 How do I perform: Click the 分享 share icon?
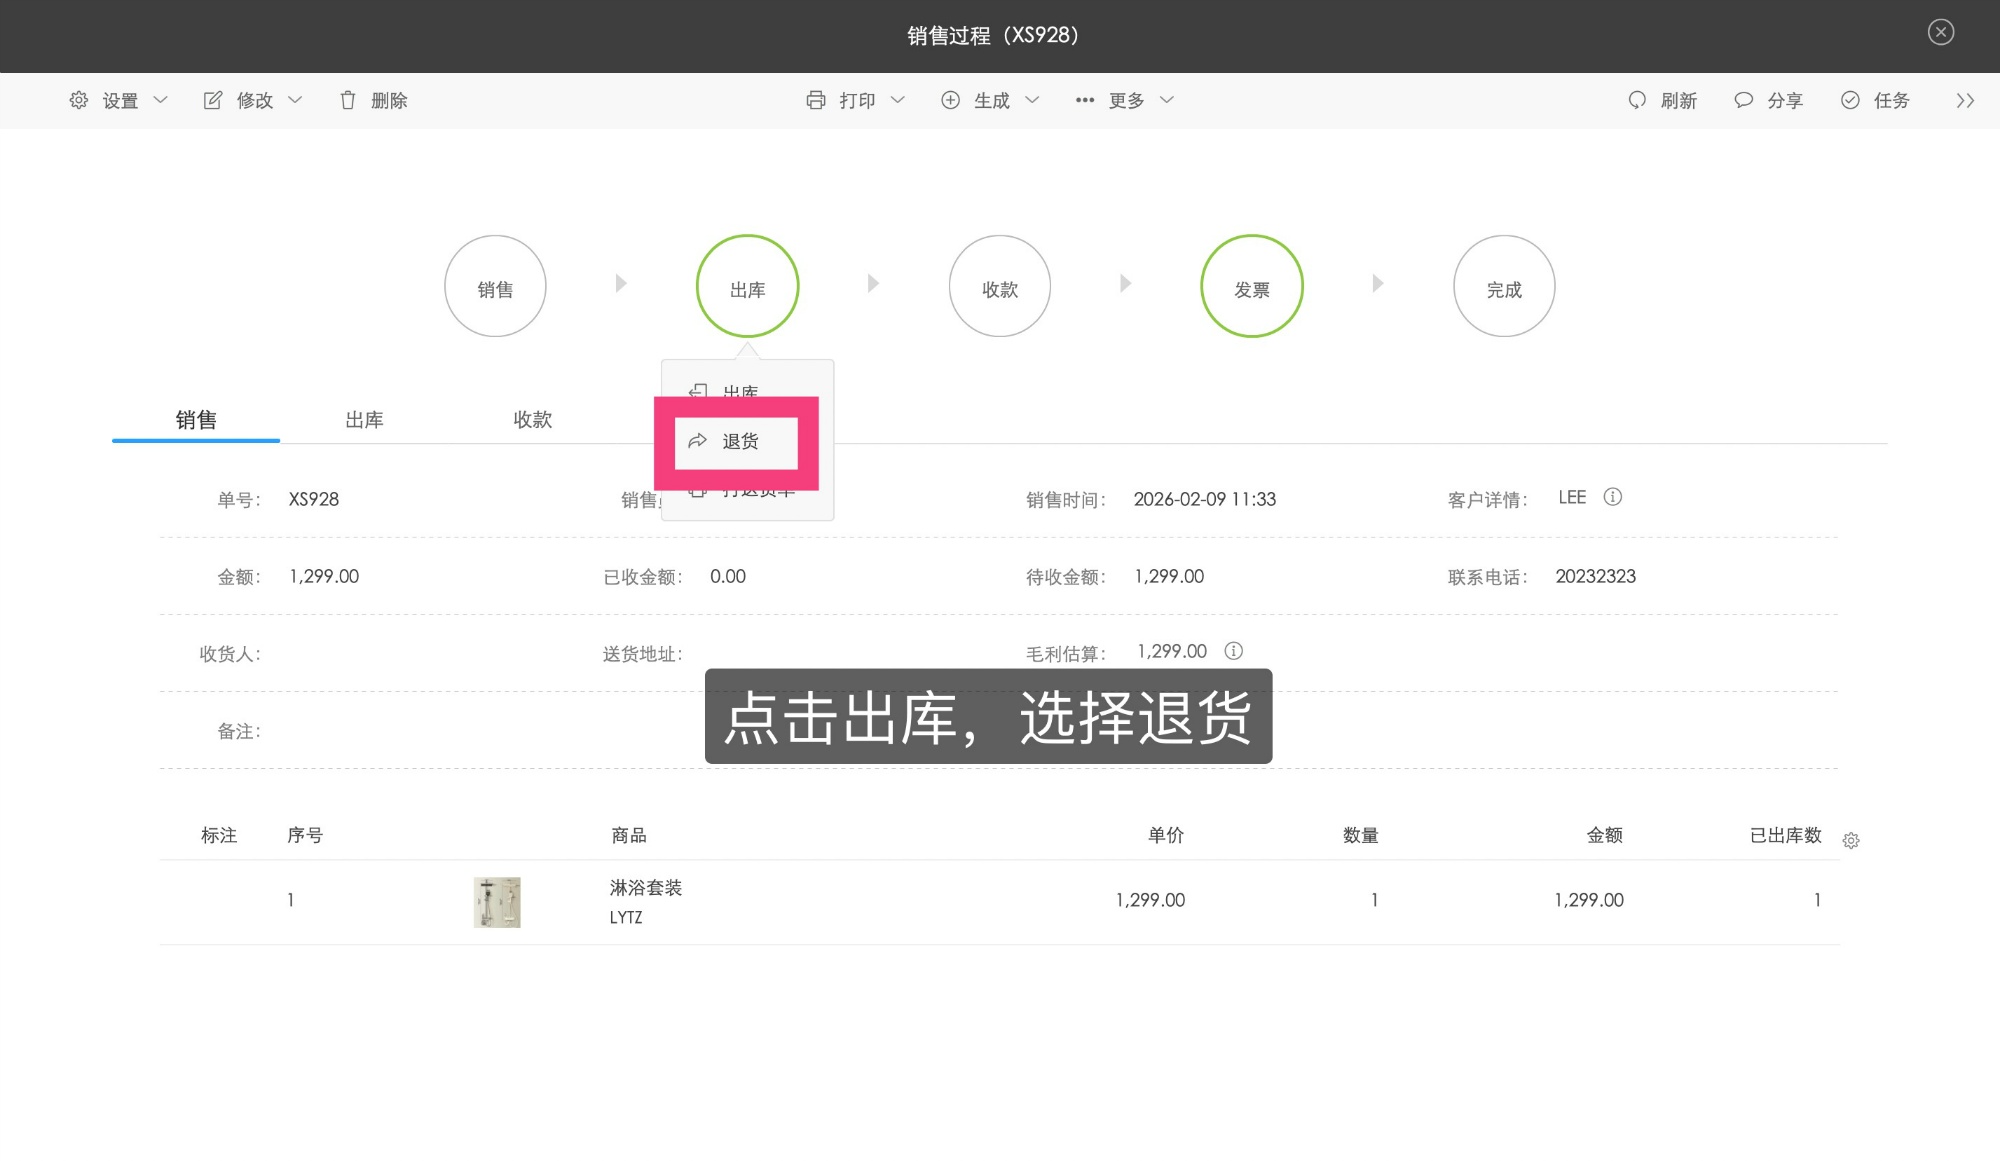coord(1743,100)
